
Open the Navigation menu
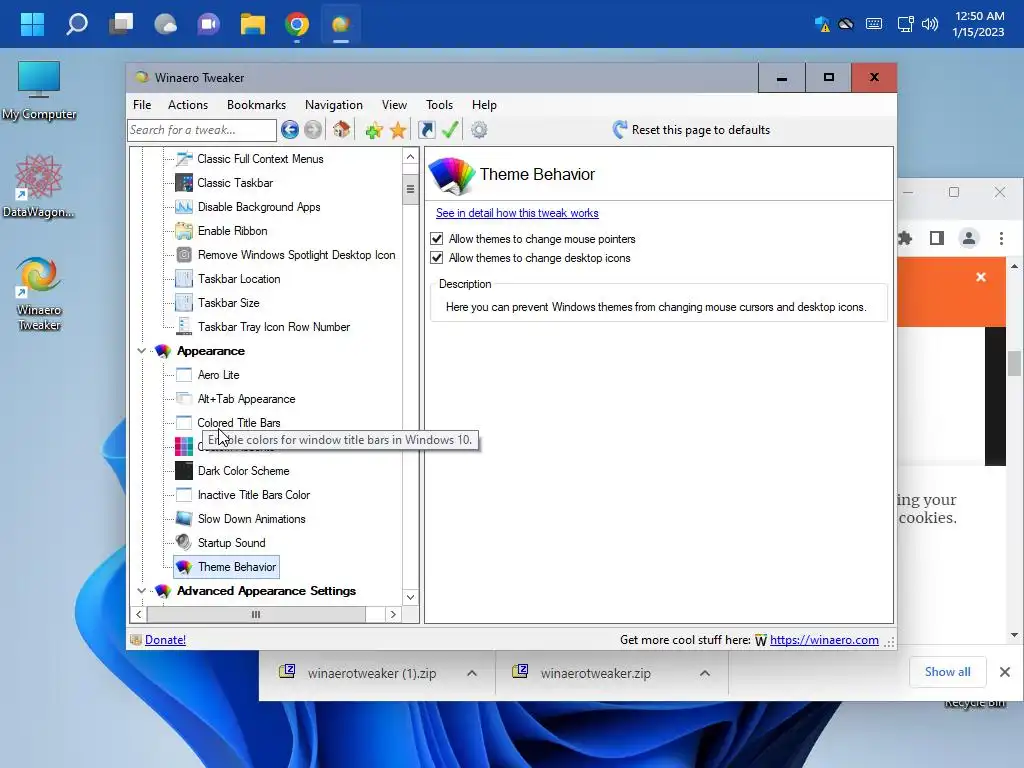[x=334, y=104]
